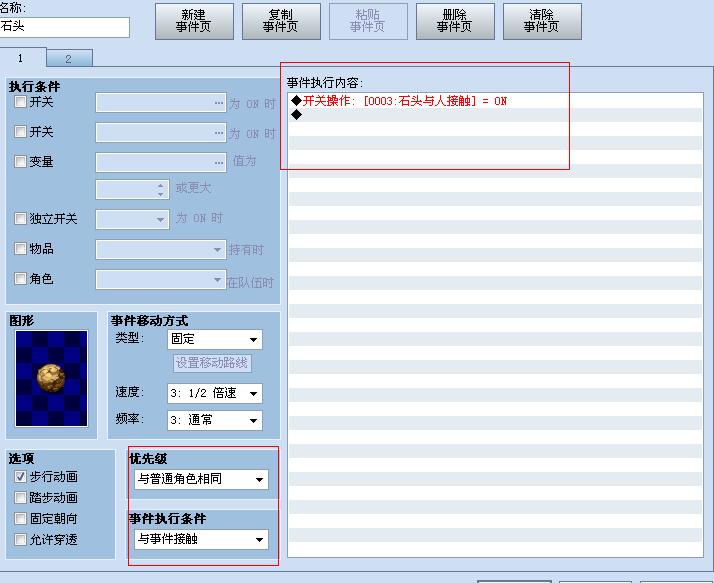Image resolution: width=714 pixels, height=583 pixels.
Task: Tick the 独立开关 condition checkbox
Action: click(x=20, y=219)
